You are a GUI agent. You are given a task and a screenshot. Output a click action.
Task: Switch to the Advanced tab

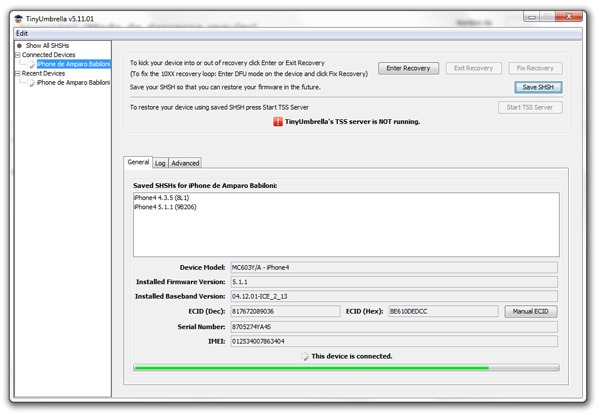point(185,163)
